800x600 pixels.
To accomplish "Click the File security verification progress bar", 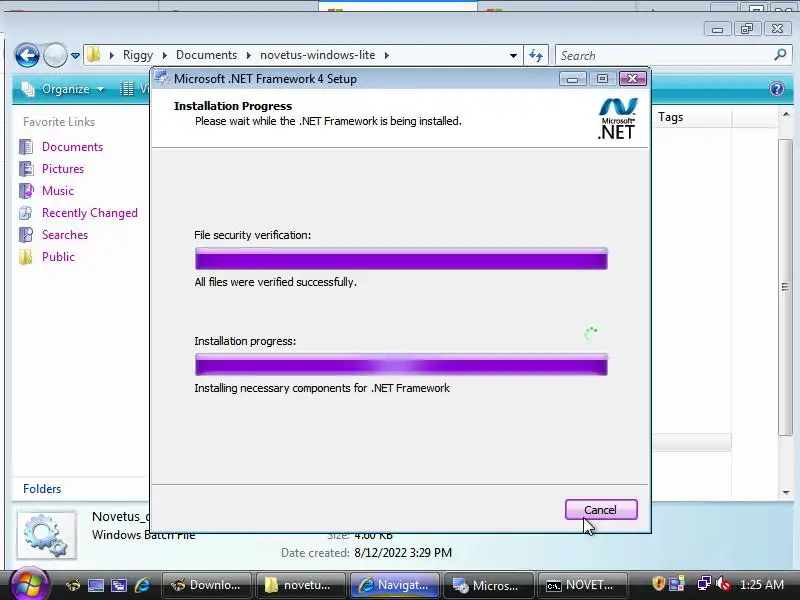I will tap(401, 259).
